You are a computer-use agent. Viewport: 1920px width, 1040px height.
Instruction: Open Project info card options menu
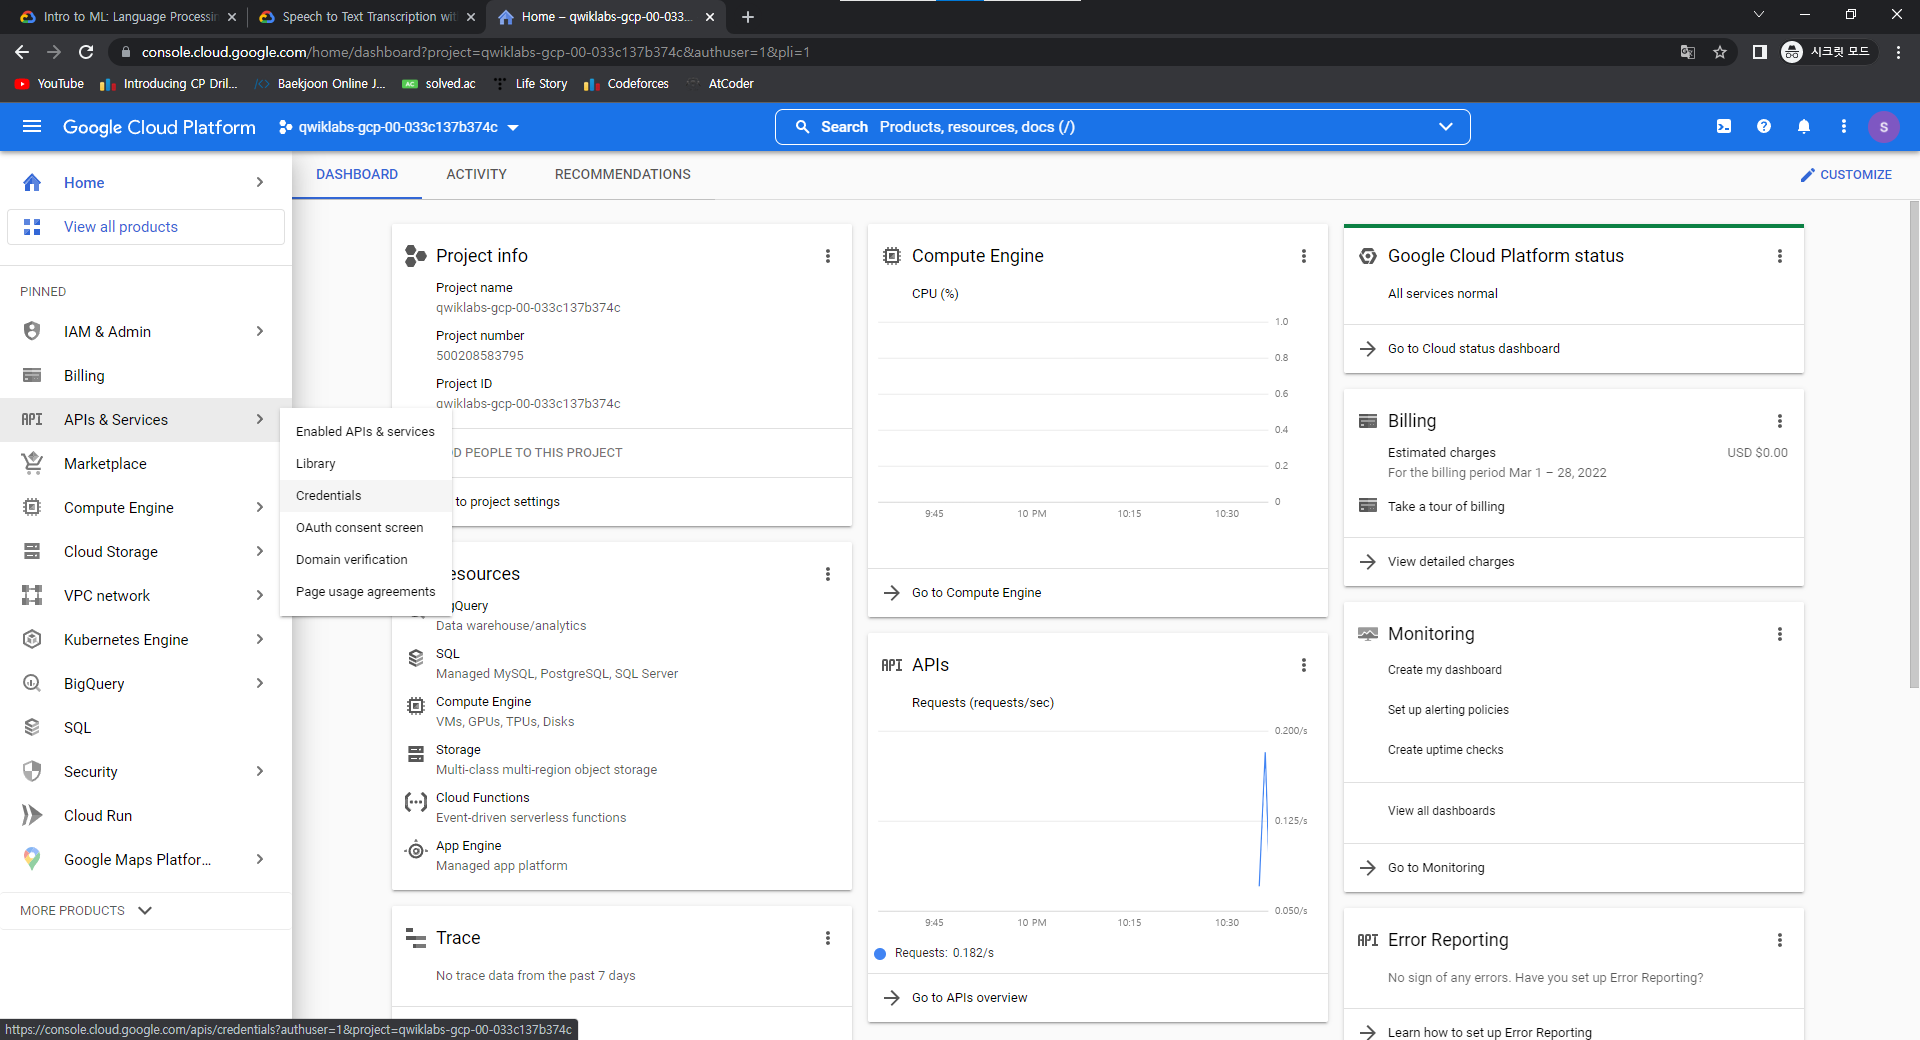(828, 256)
